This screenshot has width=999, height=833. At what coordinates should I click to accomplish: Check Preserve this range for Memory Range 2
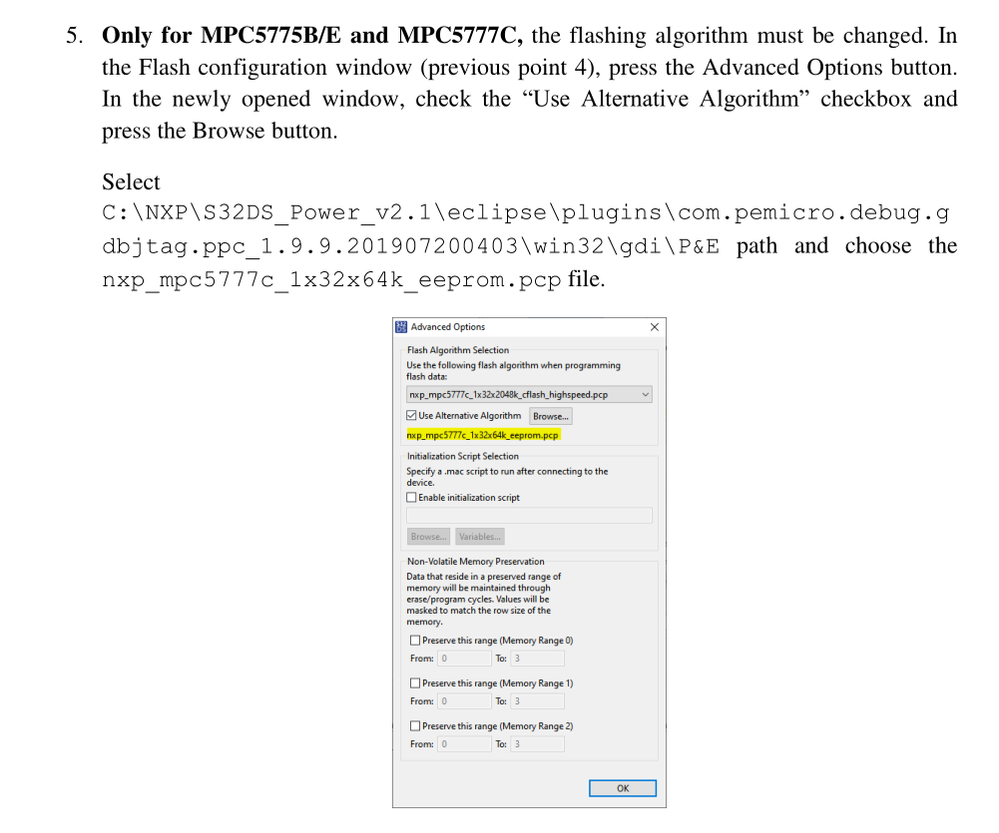415,726
